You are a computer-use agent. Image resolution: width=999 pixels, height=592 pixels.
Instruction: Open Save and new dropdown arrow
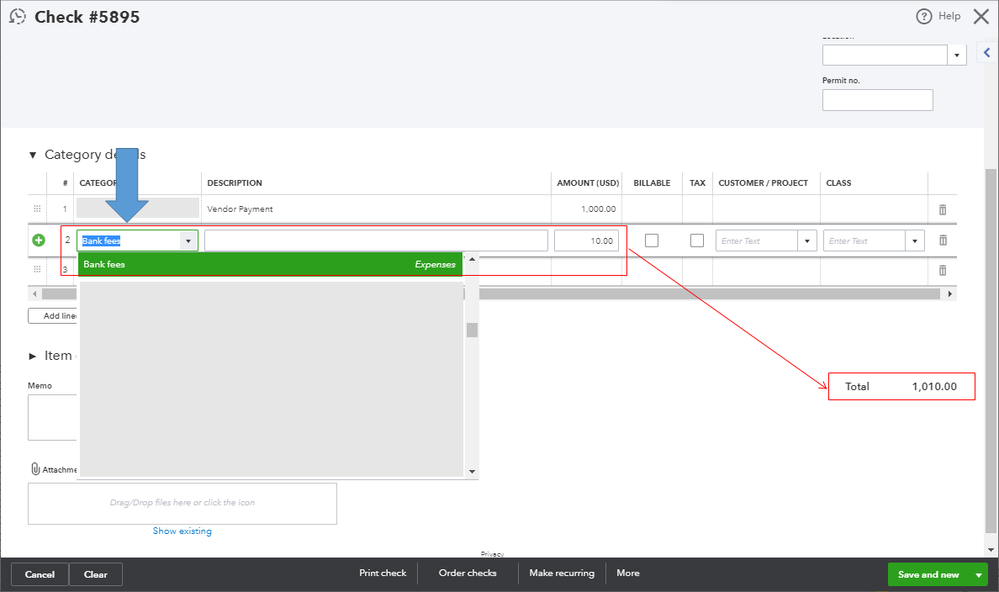click(979, 575)
